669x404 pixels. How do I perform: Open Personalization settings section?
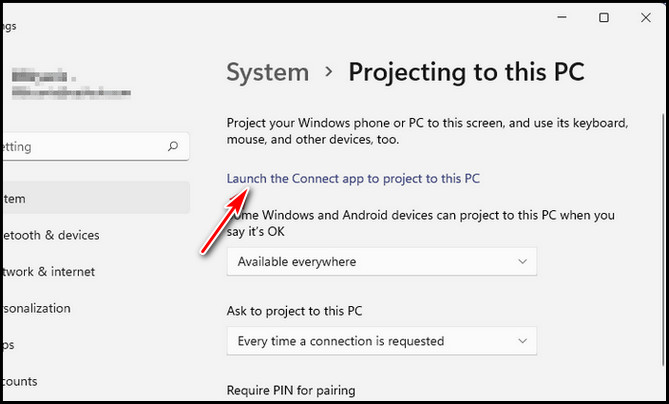coord(36,308)
